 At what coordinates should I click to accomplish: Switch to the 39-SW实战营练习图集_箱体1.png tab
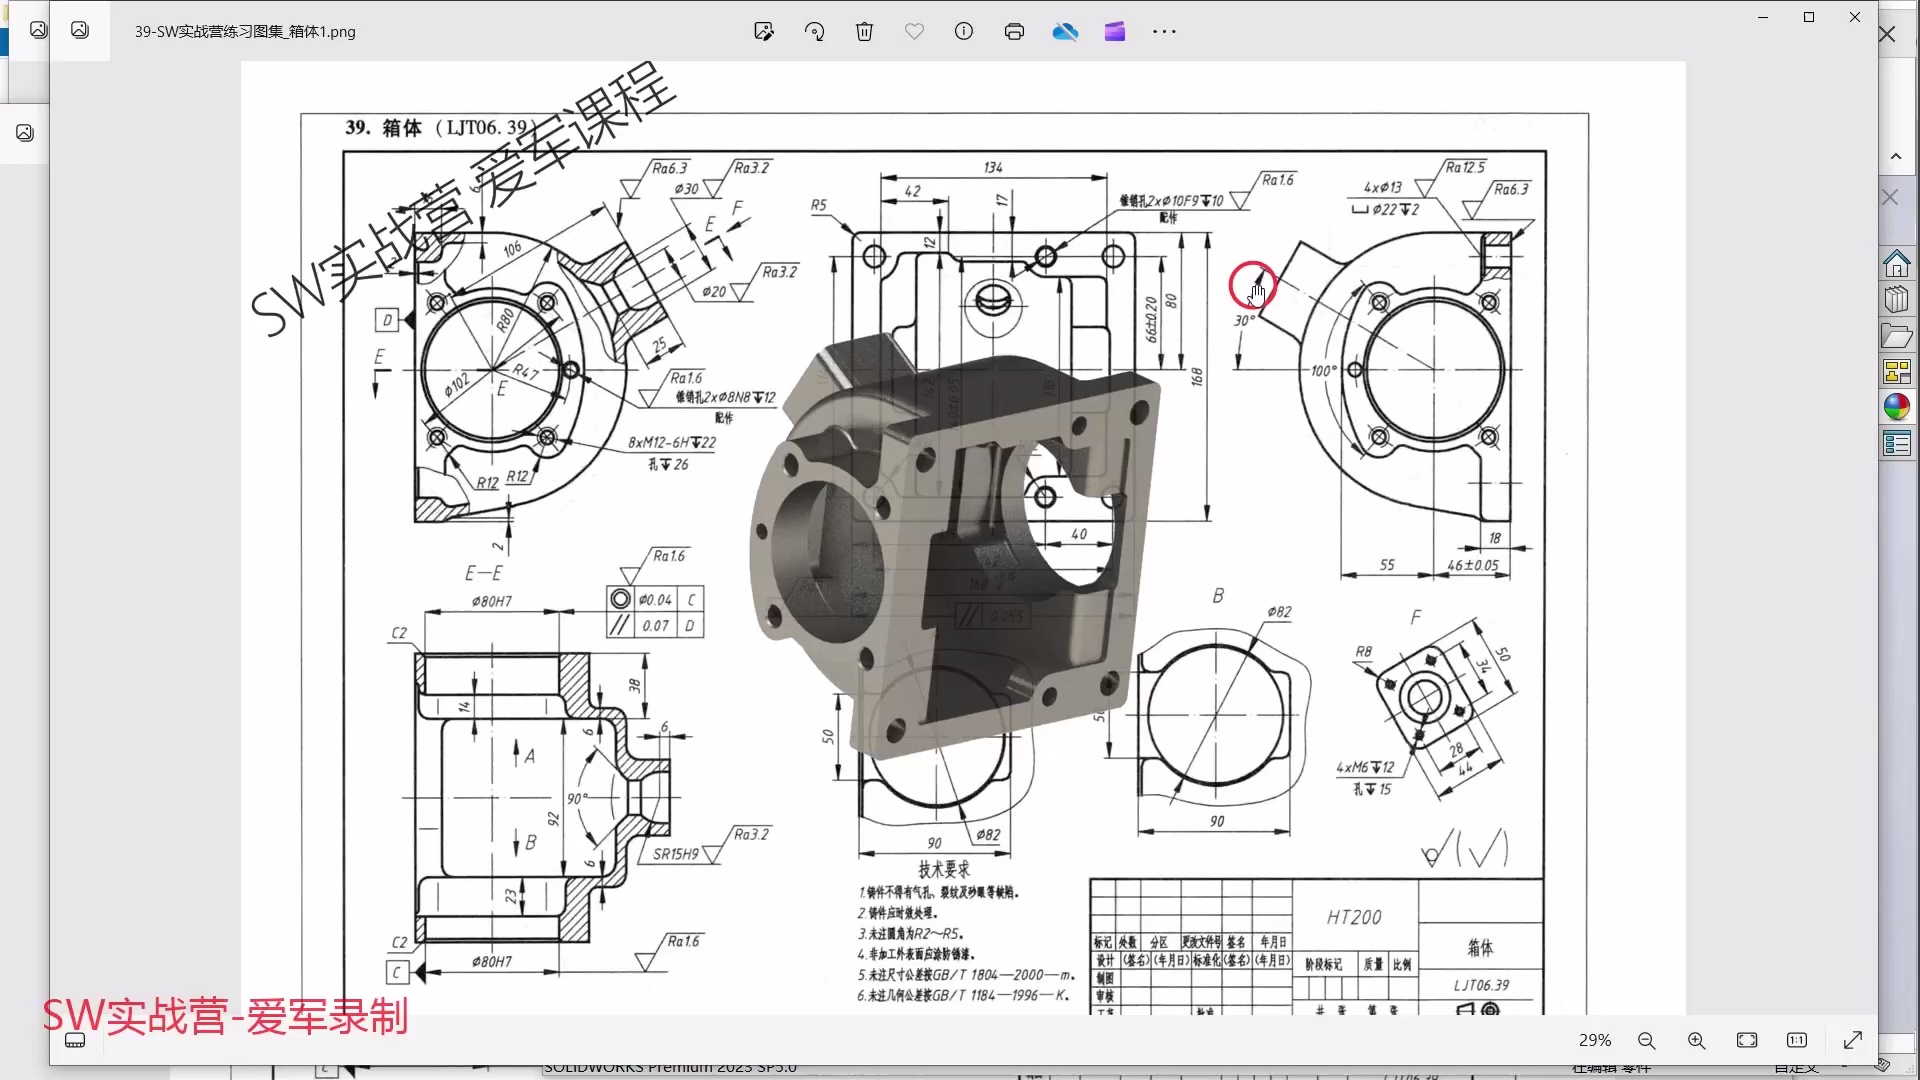tap(244, 31)
